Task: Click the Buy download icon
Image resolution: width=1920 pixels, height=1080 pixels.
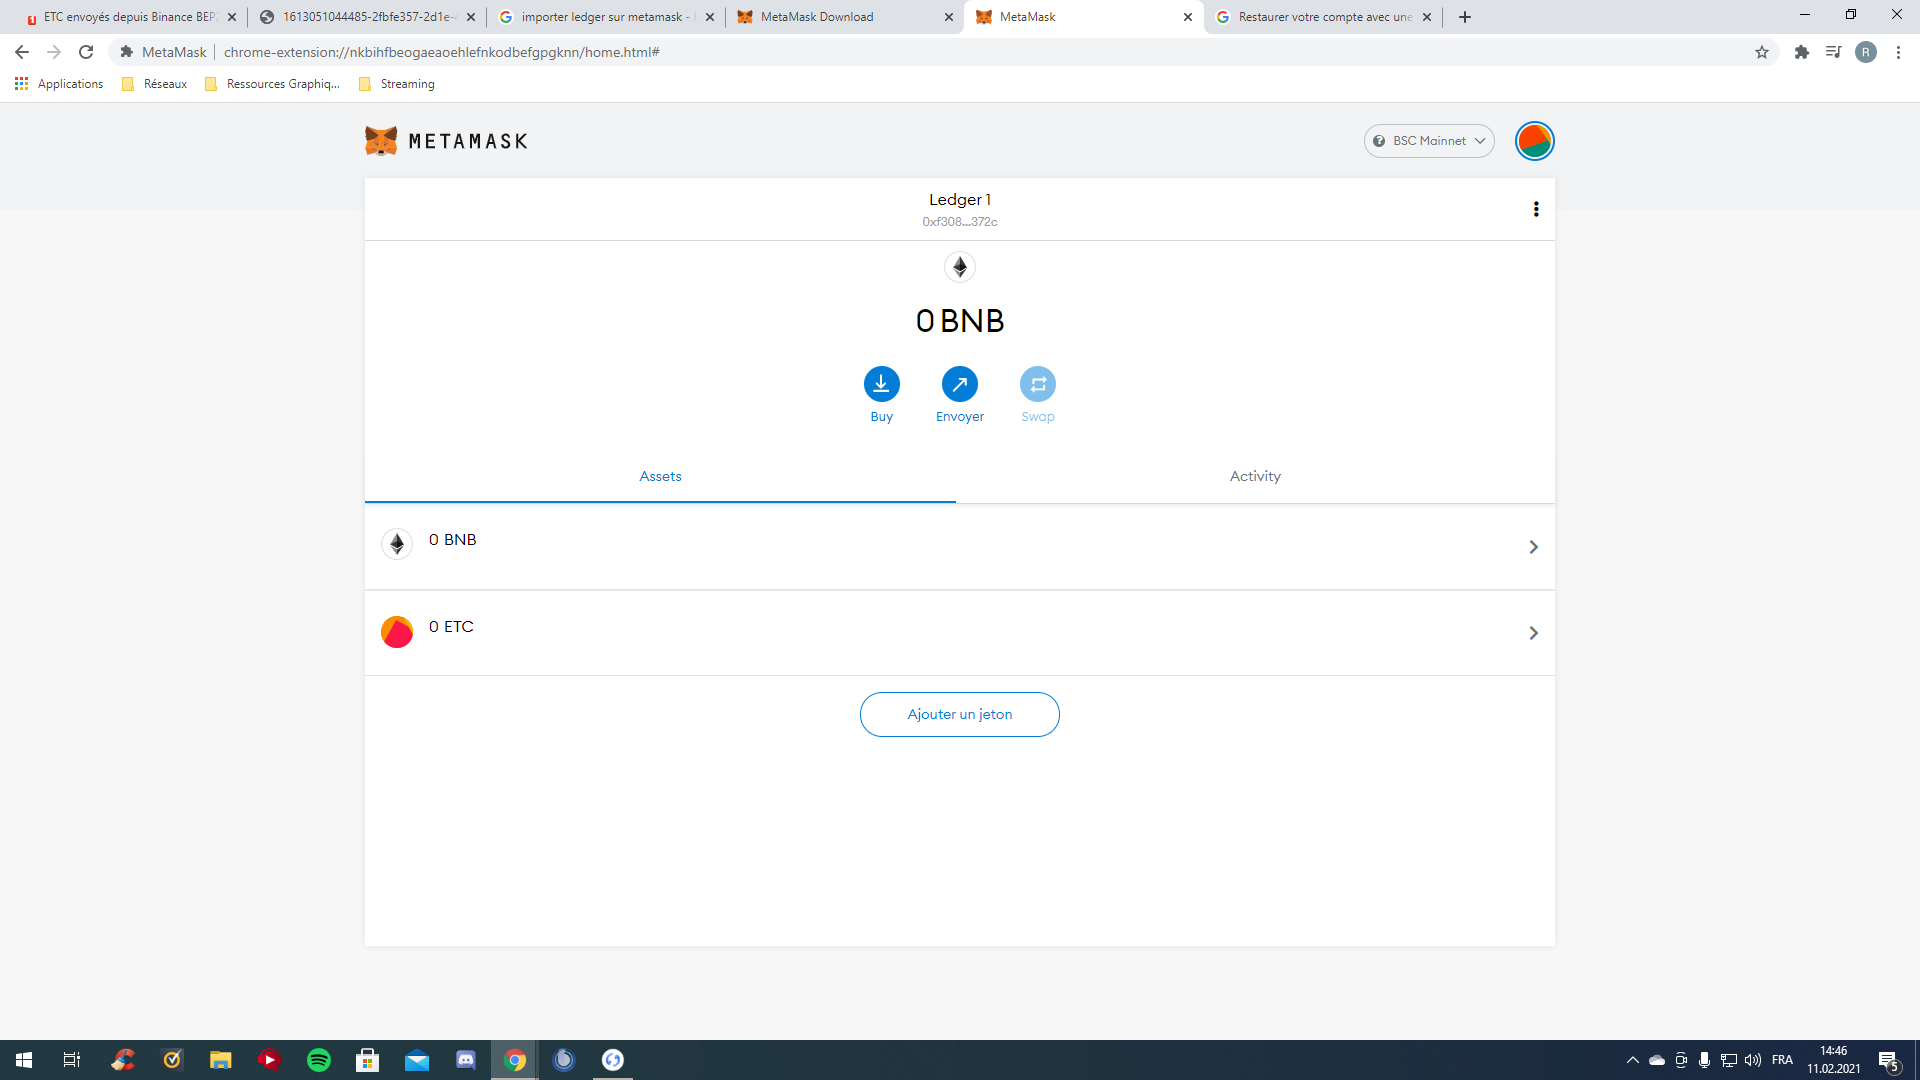Action: pos(881,384)
